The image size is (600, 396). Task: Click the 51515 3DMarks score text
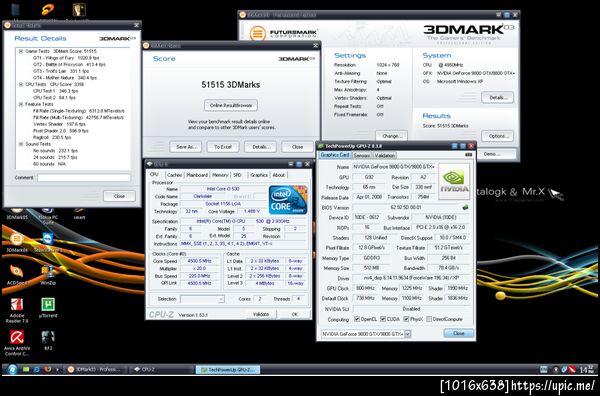pos(231,85)
